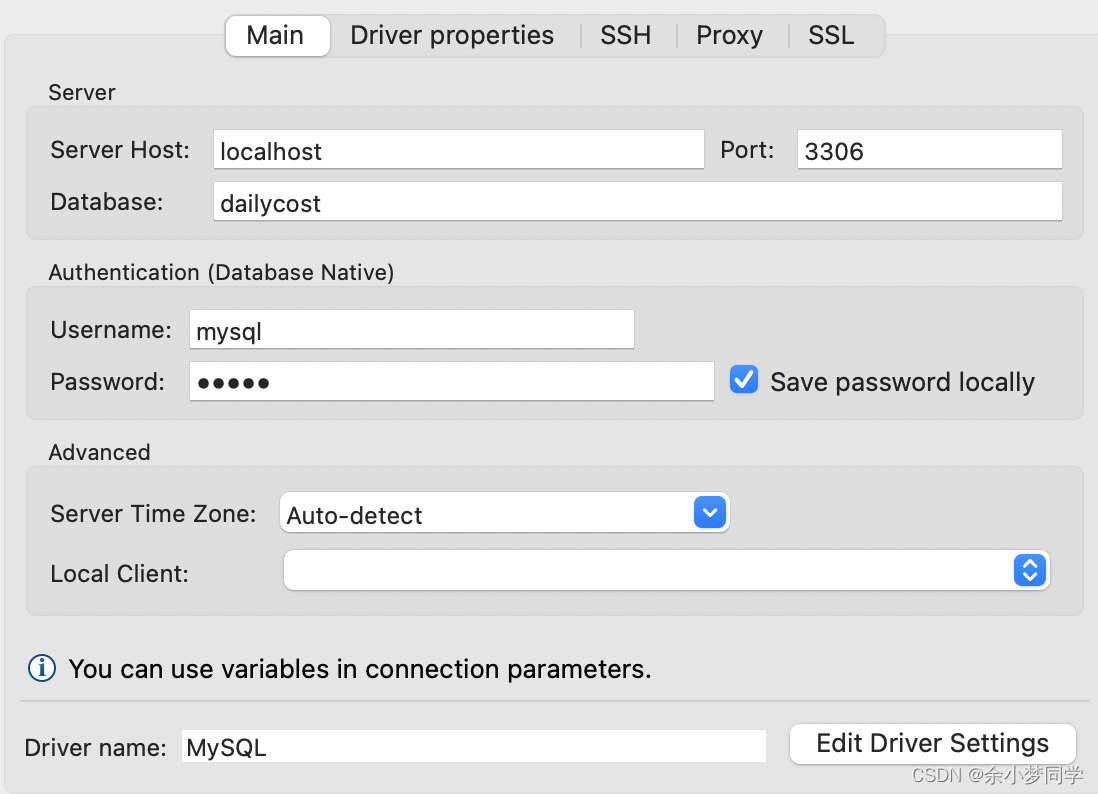Expand Server Time Zone dropdown arrow

point(709,513)
